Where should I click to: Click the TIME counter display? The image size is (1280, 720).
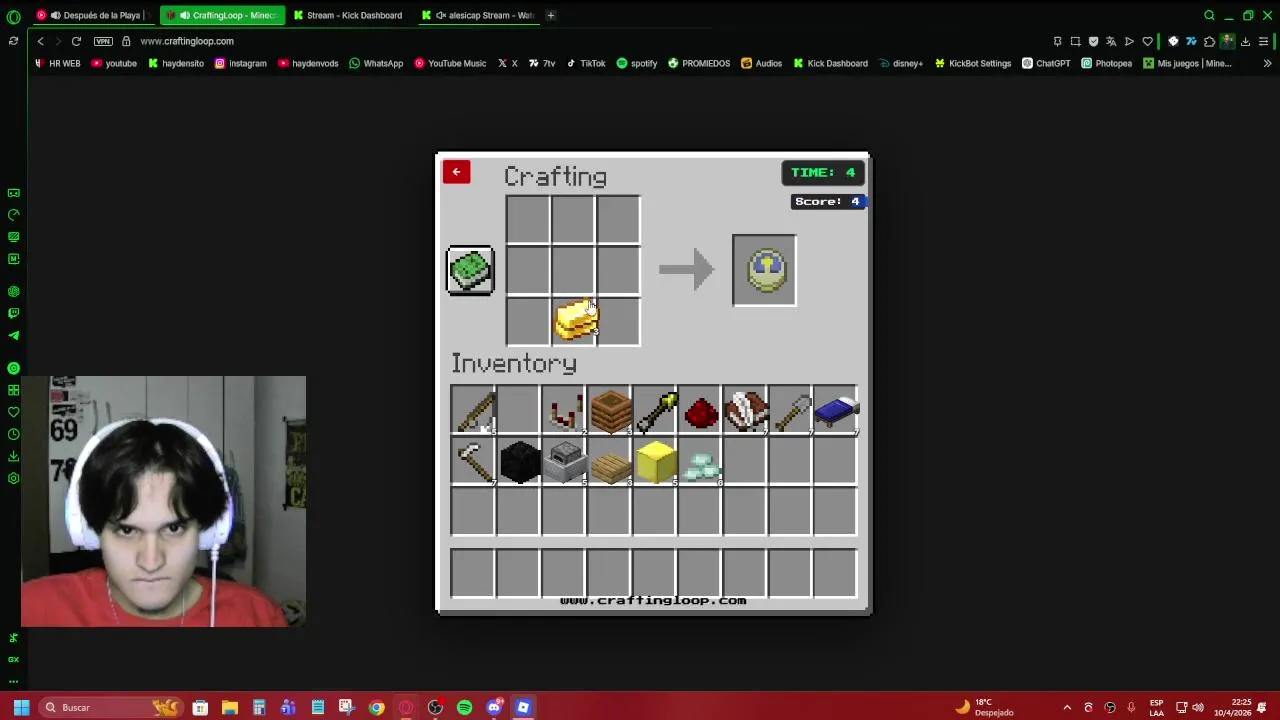[x=823, y=172]
